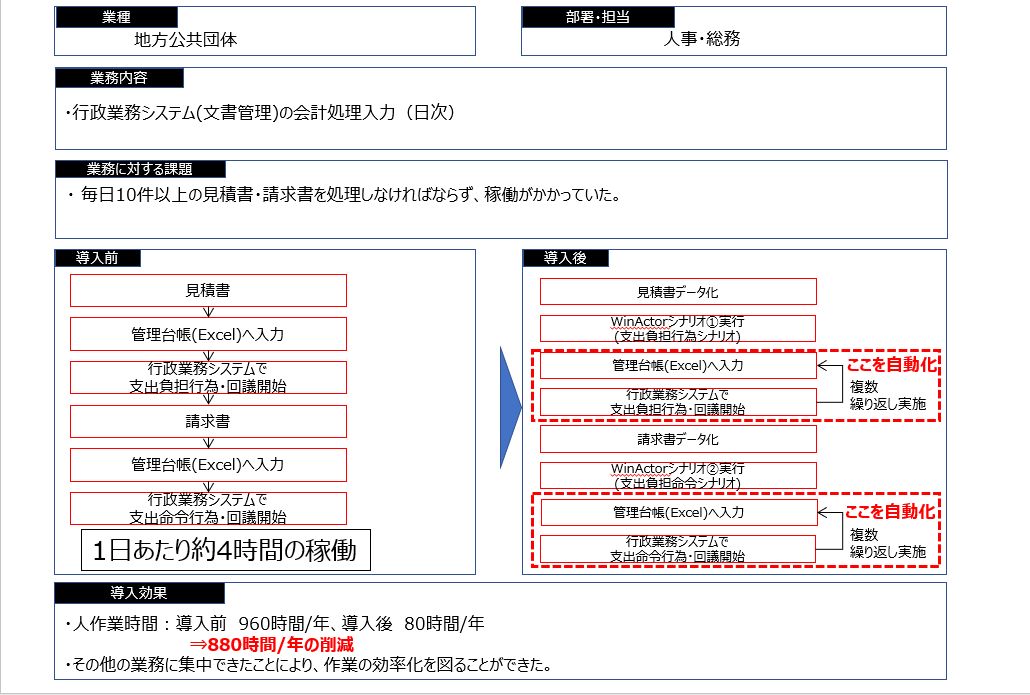
Task: Click the "WinActorシナリオ②実行" box
Action: point(678,476)
